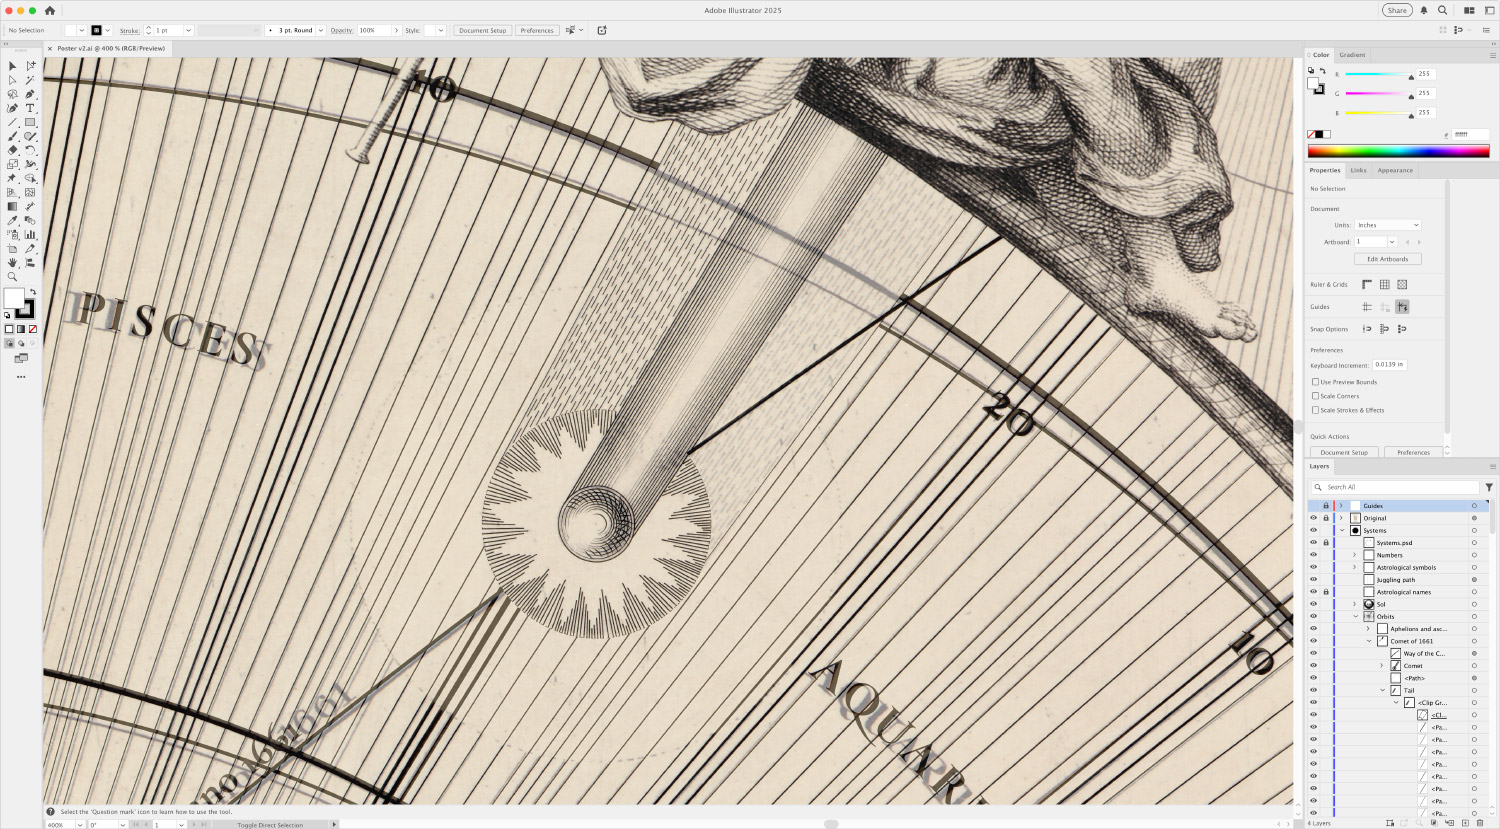The image size is (1500, 829).
Task: Unlock the Astrological names sublayer
Action: (x=1326, y=592)
